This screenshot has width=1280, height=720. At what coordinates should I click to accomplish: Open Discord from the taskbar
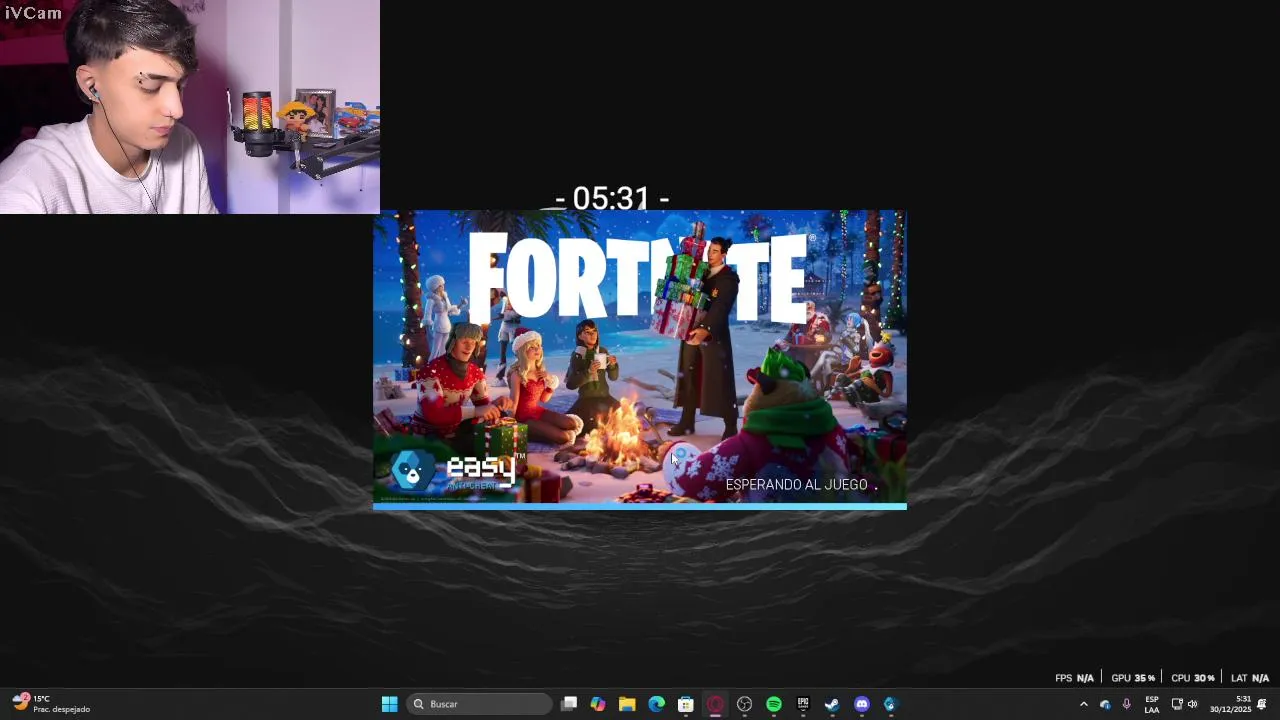[862, 704]
